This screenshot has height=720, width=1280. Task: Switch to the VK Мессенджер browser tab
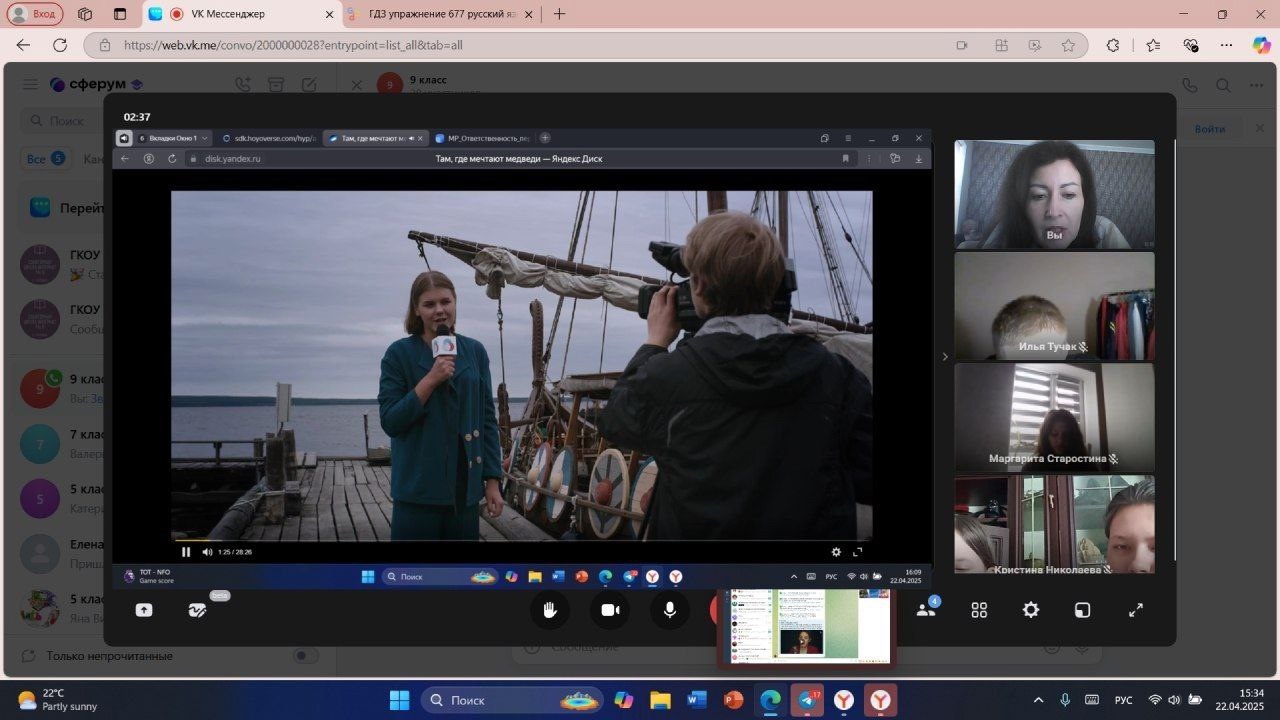(242, 14)
